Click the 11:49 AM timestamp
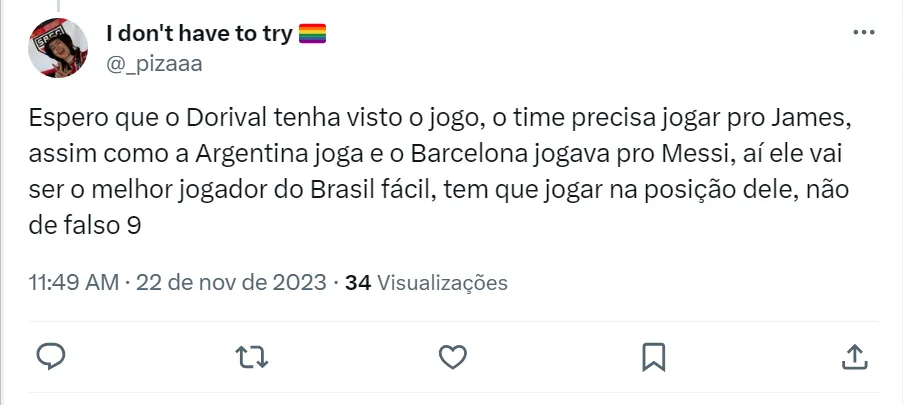The height and width of the screenshot is (405, 903). coord(73,283)
